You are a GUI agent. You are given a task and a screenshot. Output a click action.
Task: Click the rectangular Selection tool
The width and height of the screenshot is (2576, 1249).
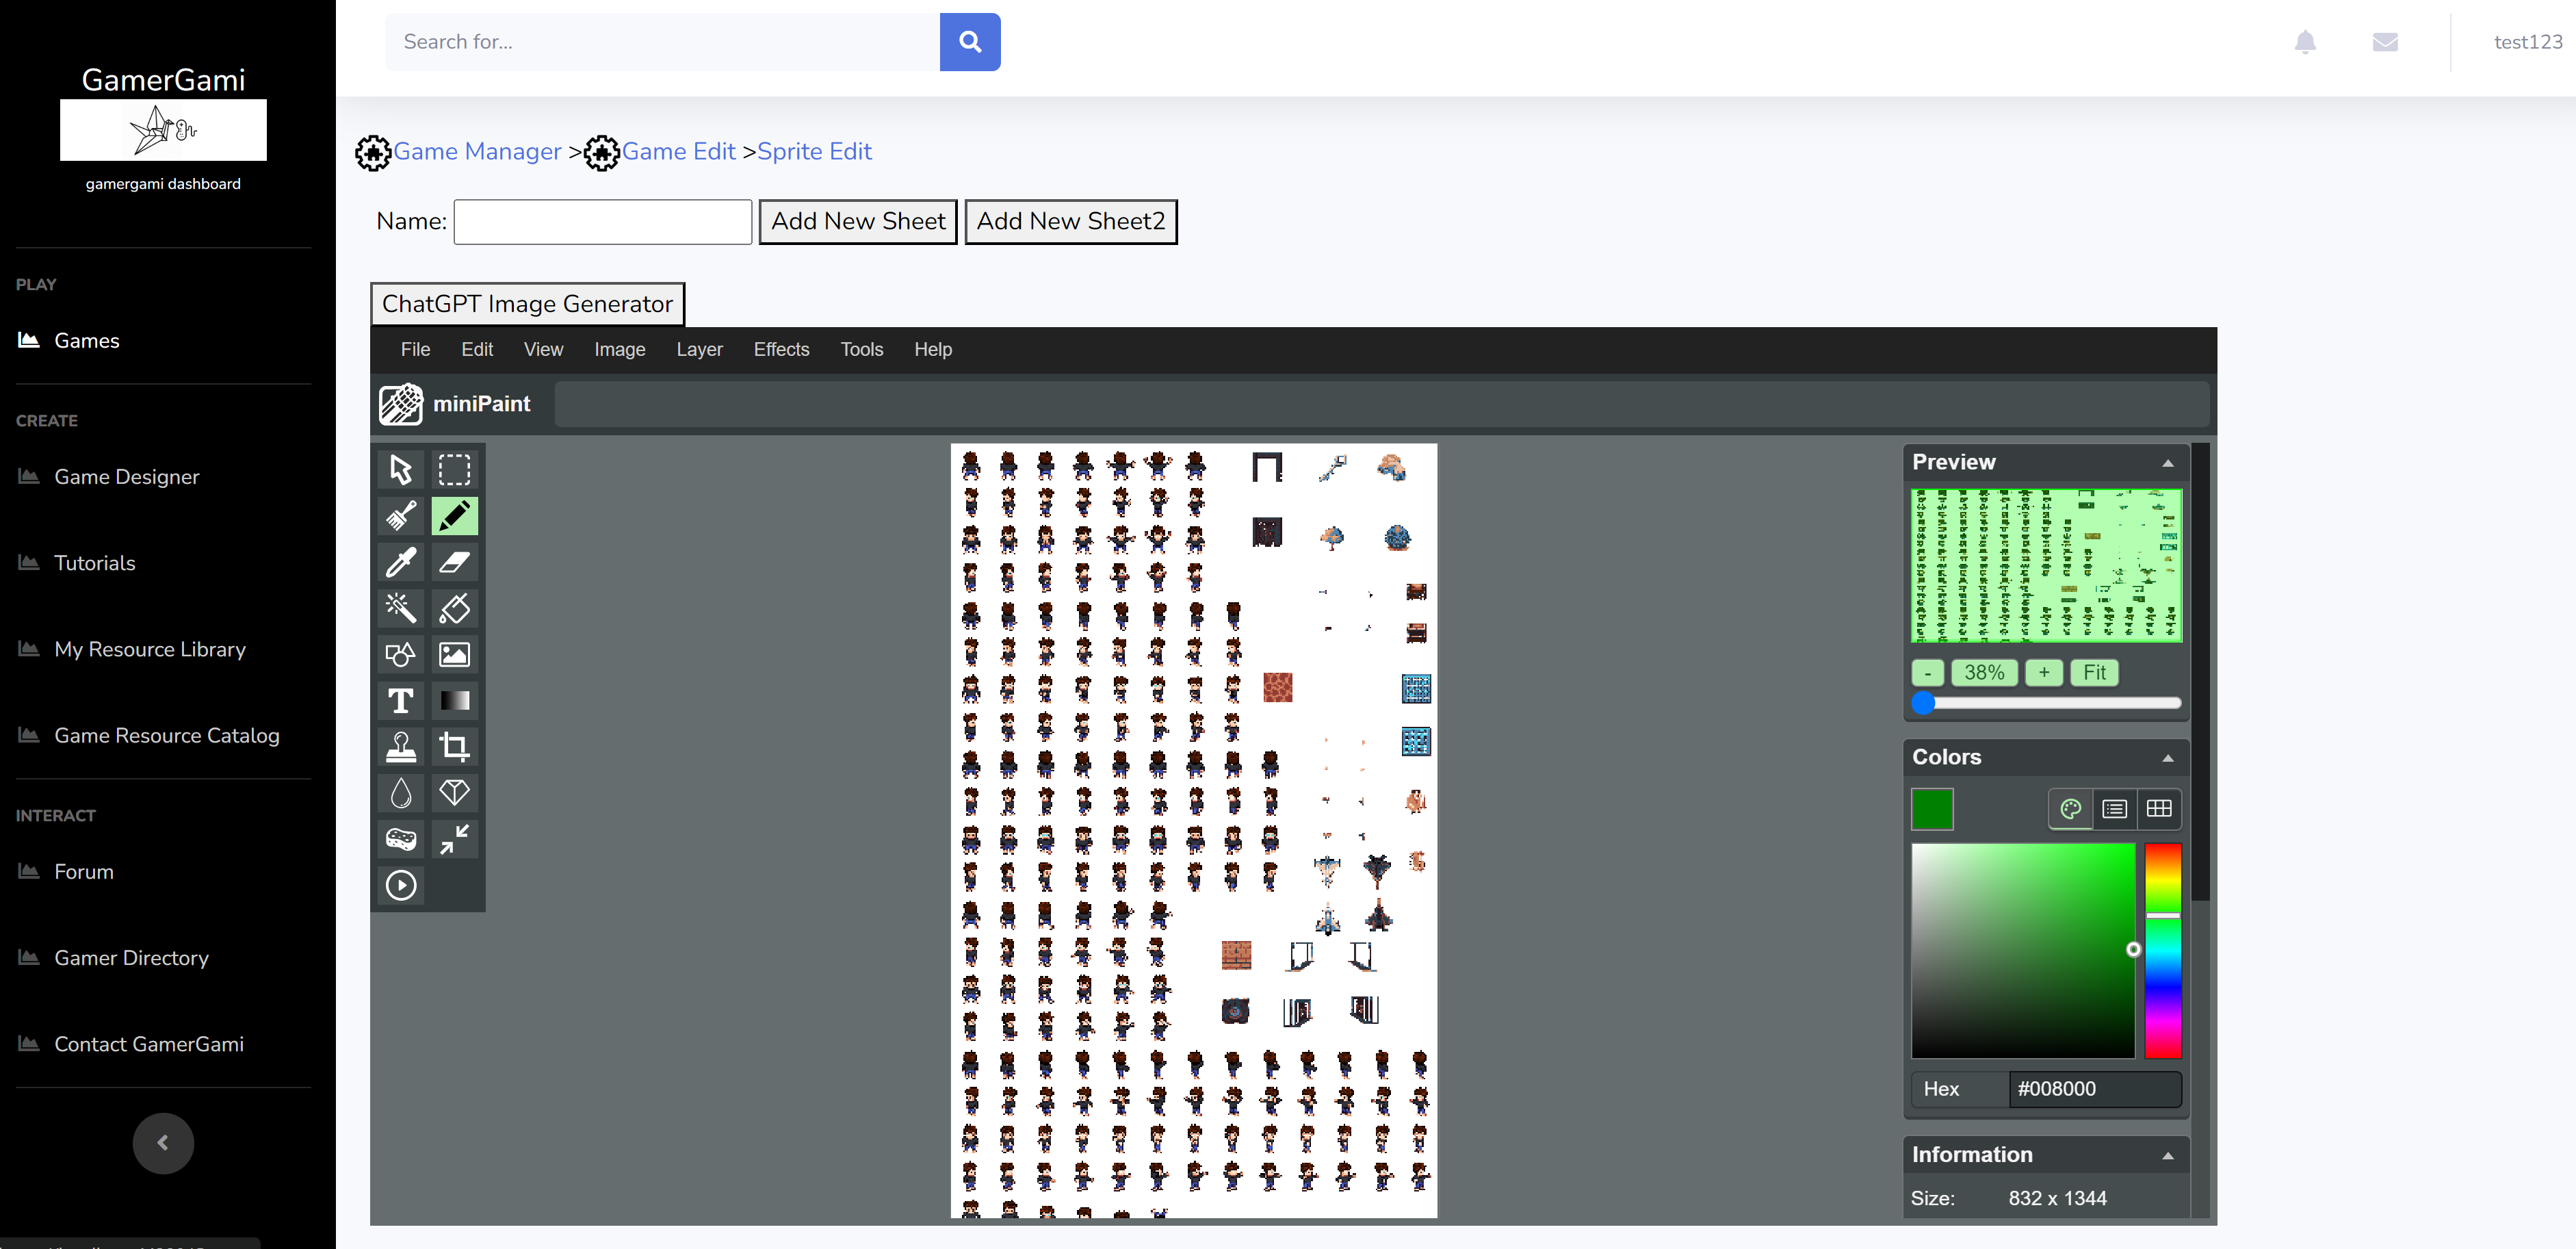pos(454,470)
